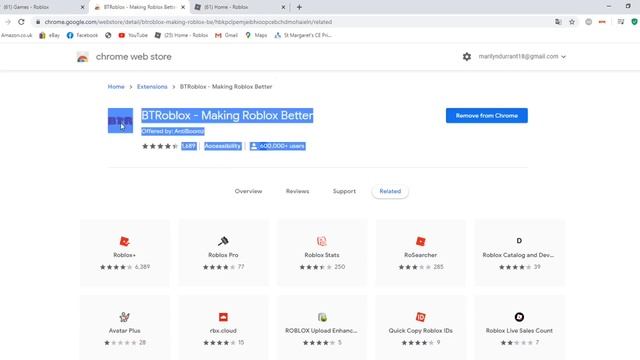Open the Avatar Plus extension icon

point(124,317)
